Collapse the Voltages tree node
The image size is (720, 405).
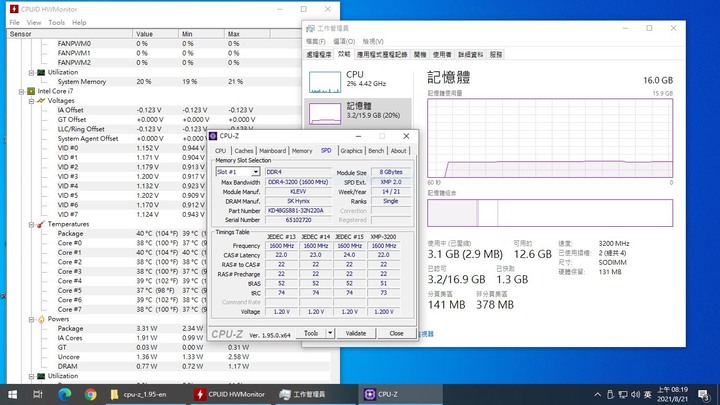coord(31,101)
